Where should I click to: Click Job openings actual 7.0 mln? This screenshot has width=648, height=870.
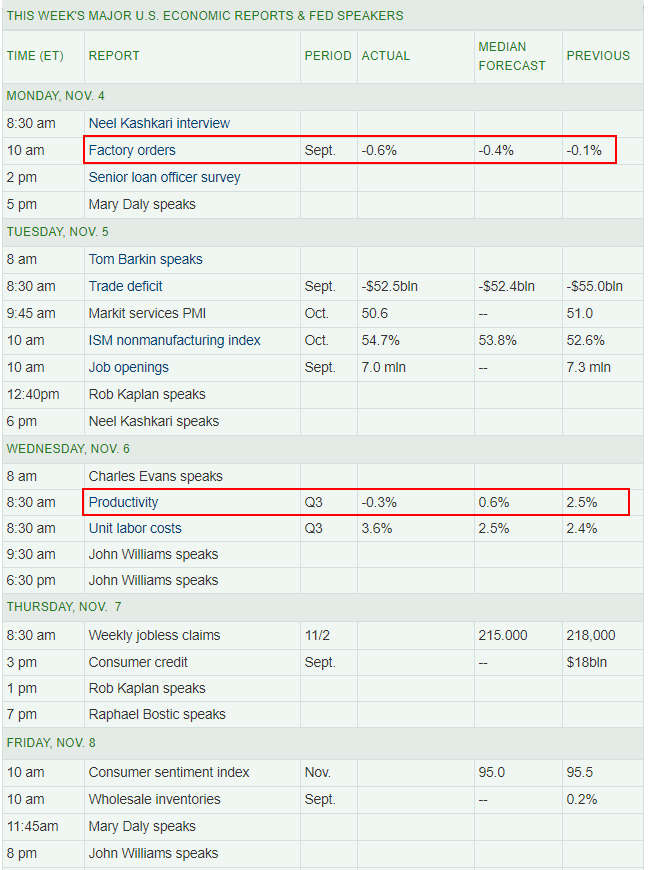click(383, 367)
